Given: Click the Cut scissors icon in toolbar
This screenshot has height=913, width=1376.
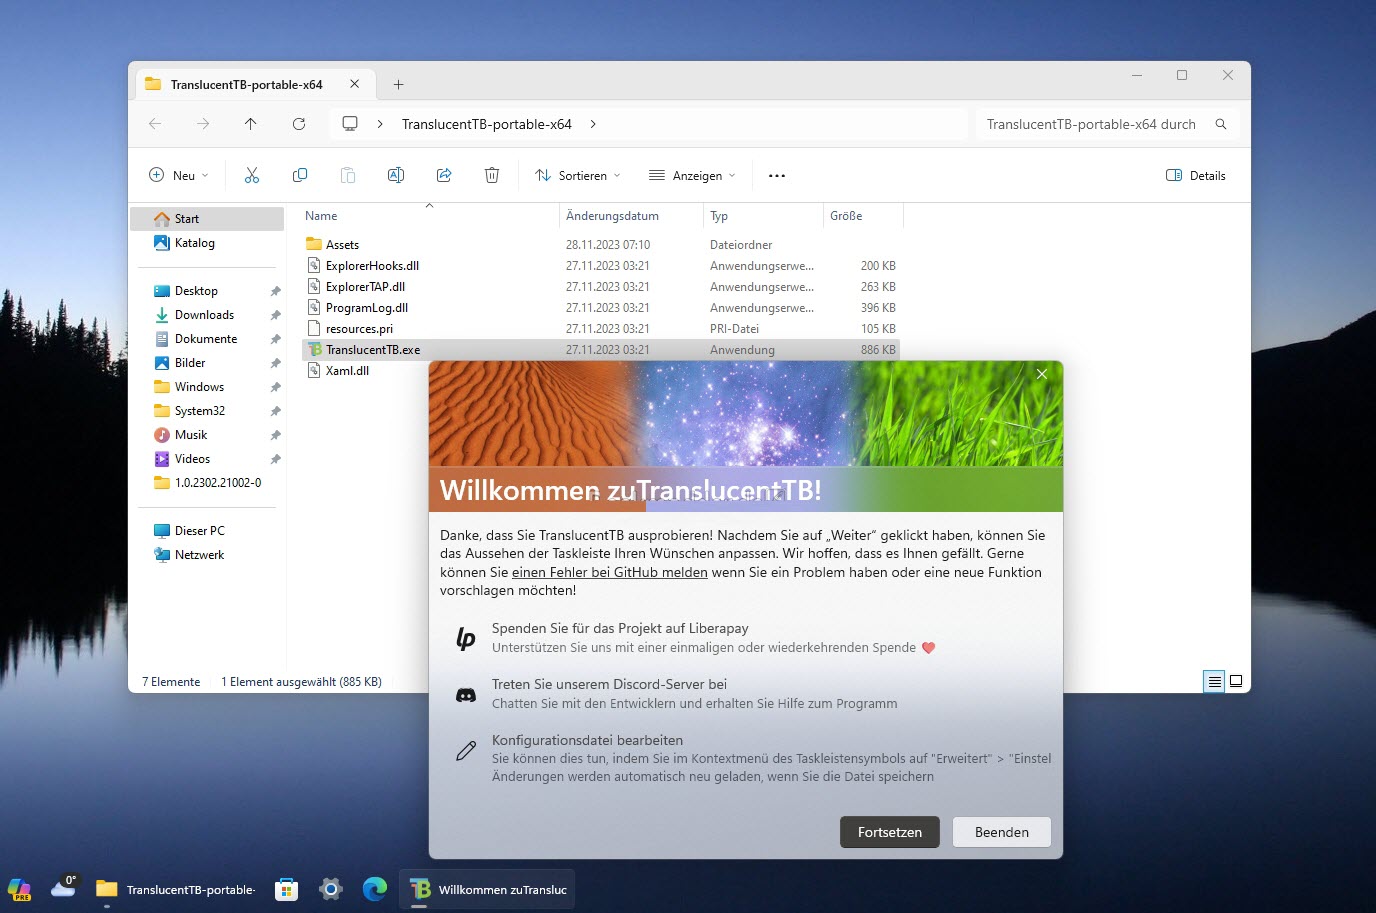Looking at the screenshot, I should (x=252, y=175).
